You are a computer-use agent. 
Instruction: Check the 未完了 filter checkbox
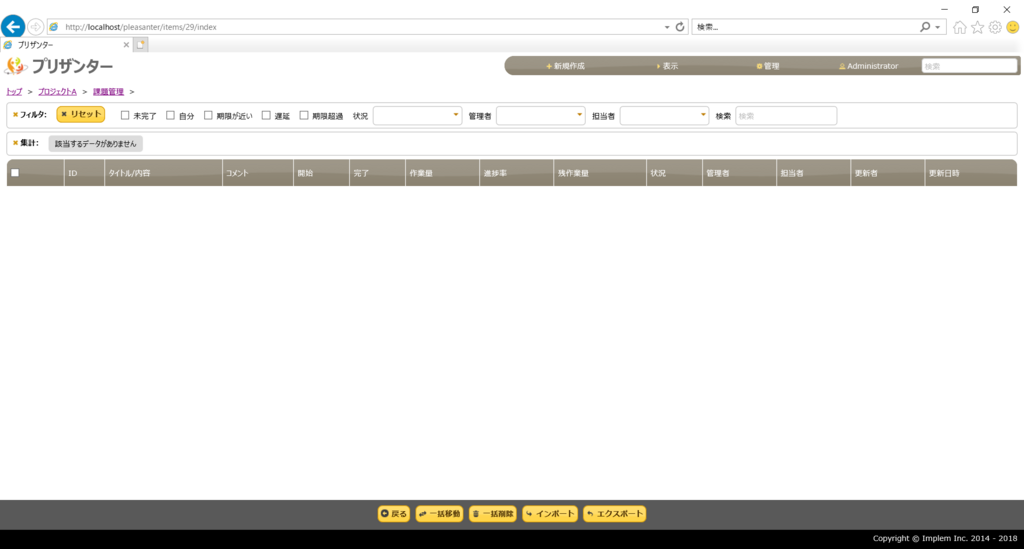pos(125,116)
